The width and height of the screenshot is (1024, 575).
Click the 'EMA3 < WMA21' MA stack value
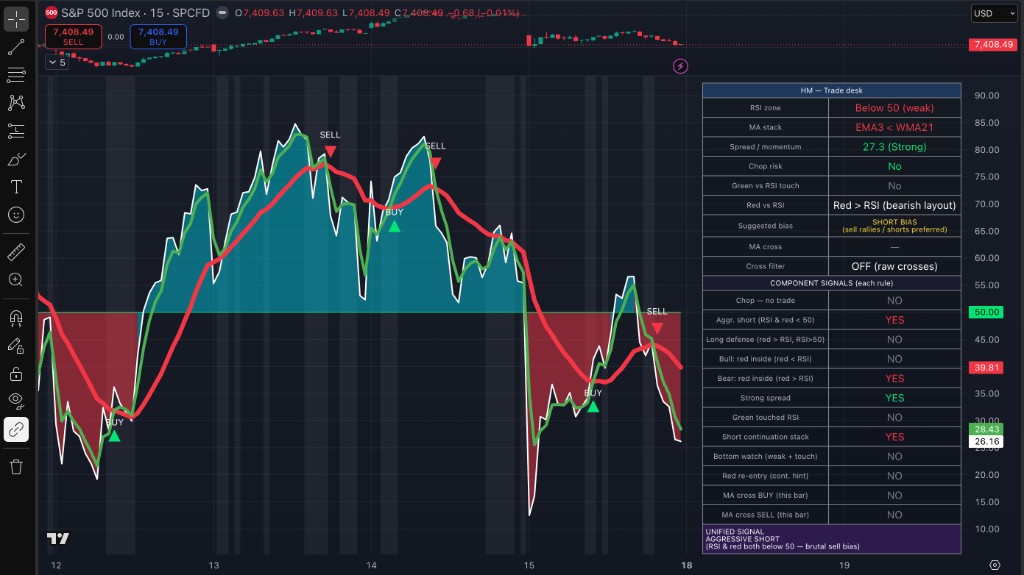894,127
